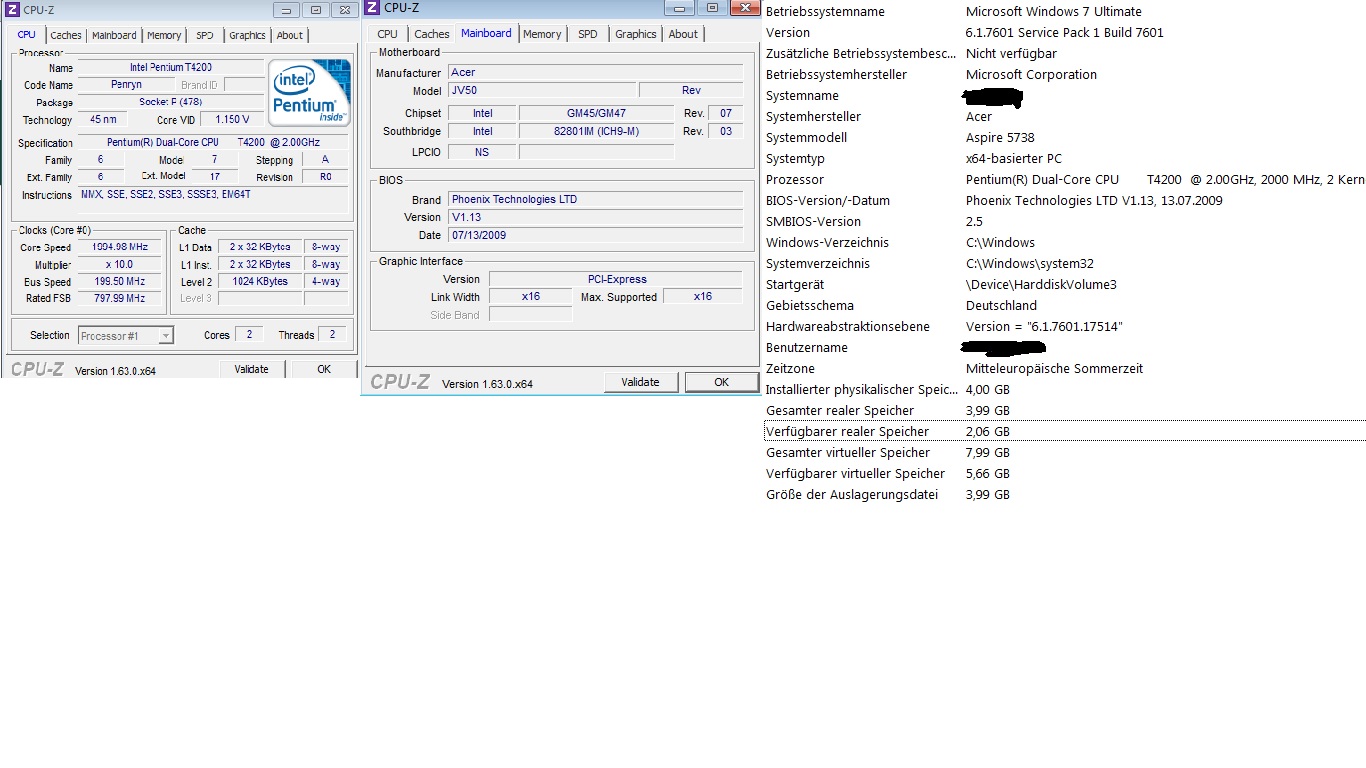Switch to the Mainboard tab in the left CPU-Z window
The image size is (1366, 768).
[114, 35]
